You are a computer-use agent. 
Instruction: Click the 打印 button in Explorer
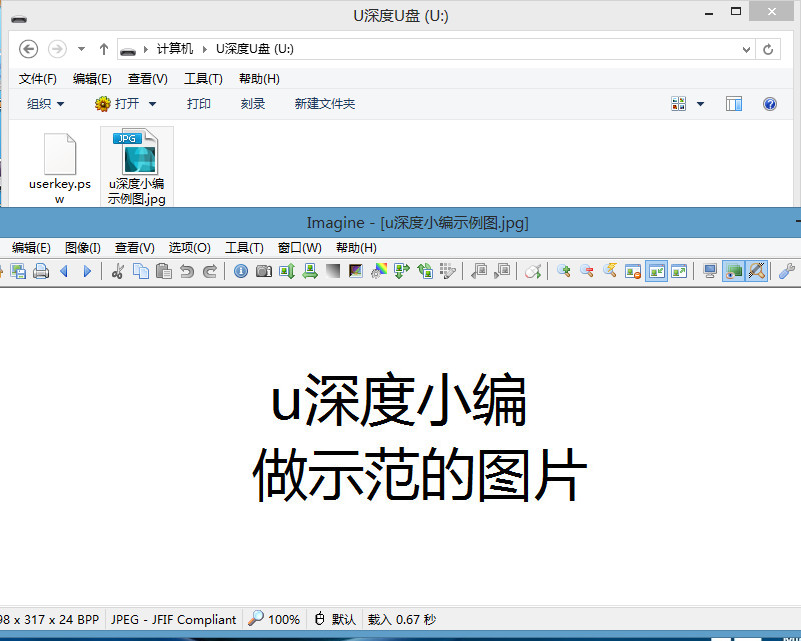199,104
